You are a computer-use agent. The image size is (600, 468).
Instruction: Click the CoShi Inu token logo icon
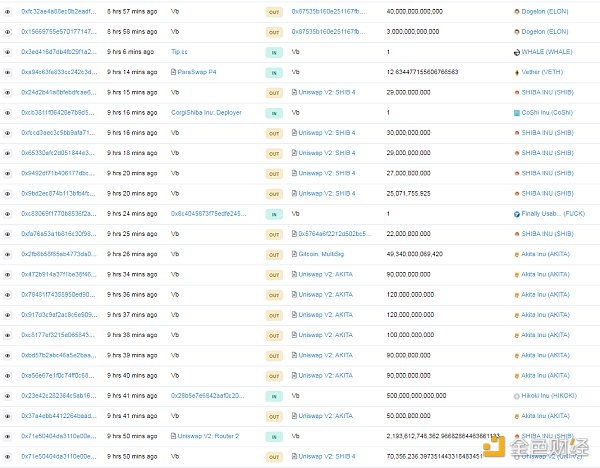tap(517, 113)
